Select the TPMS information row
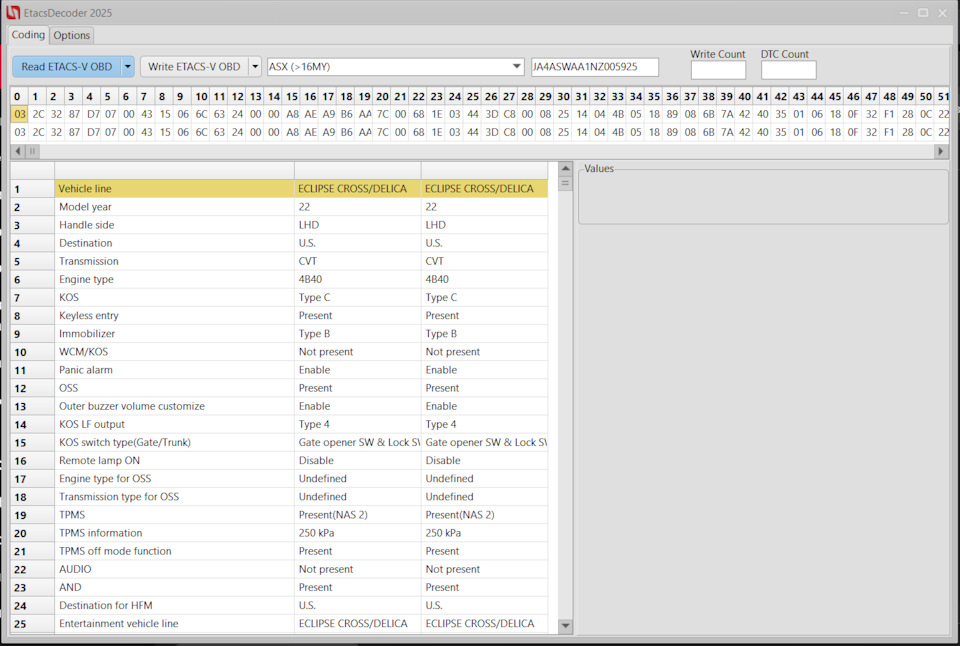The image size is (960, 646). click(x=279, y=533)
